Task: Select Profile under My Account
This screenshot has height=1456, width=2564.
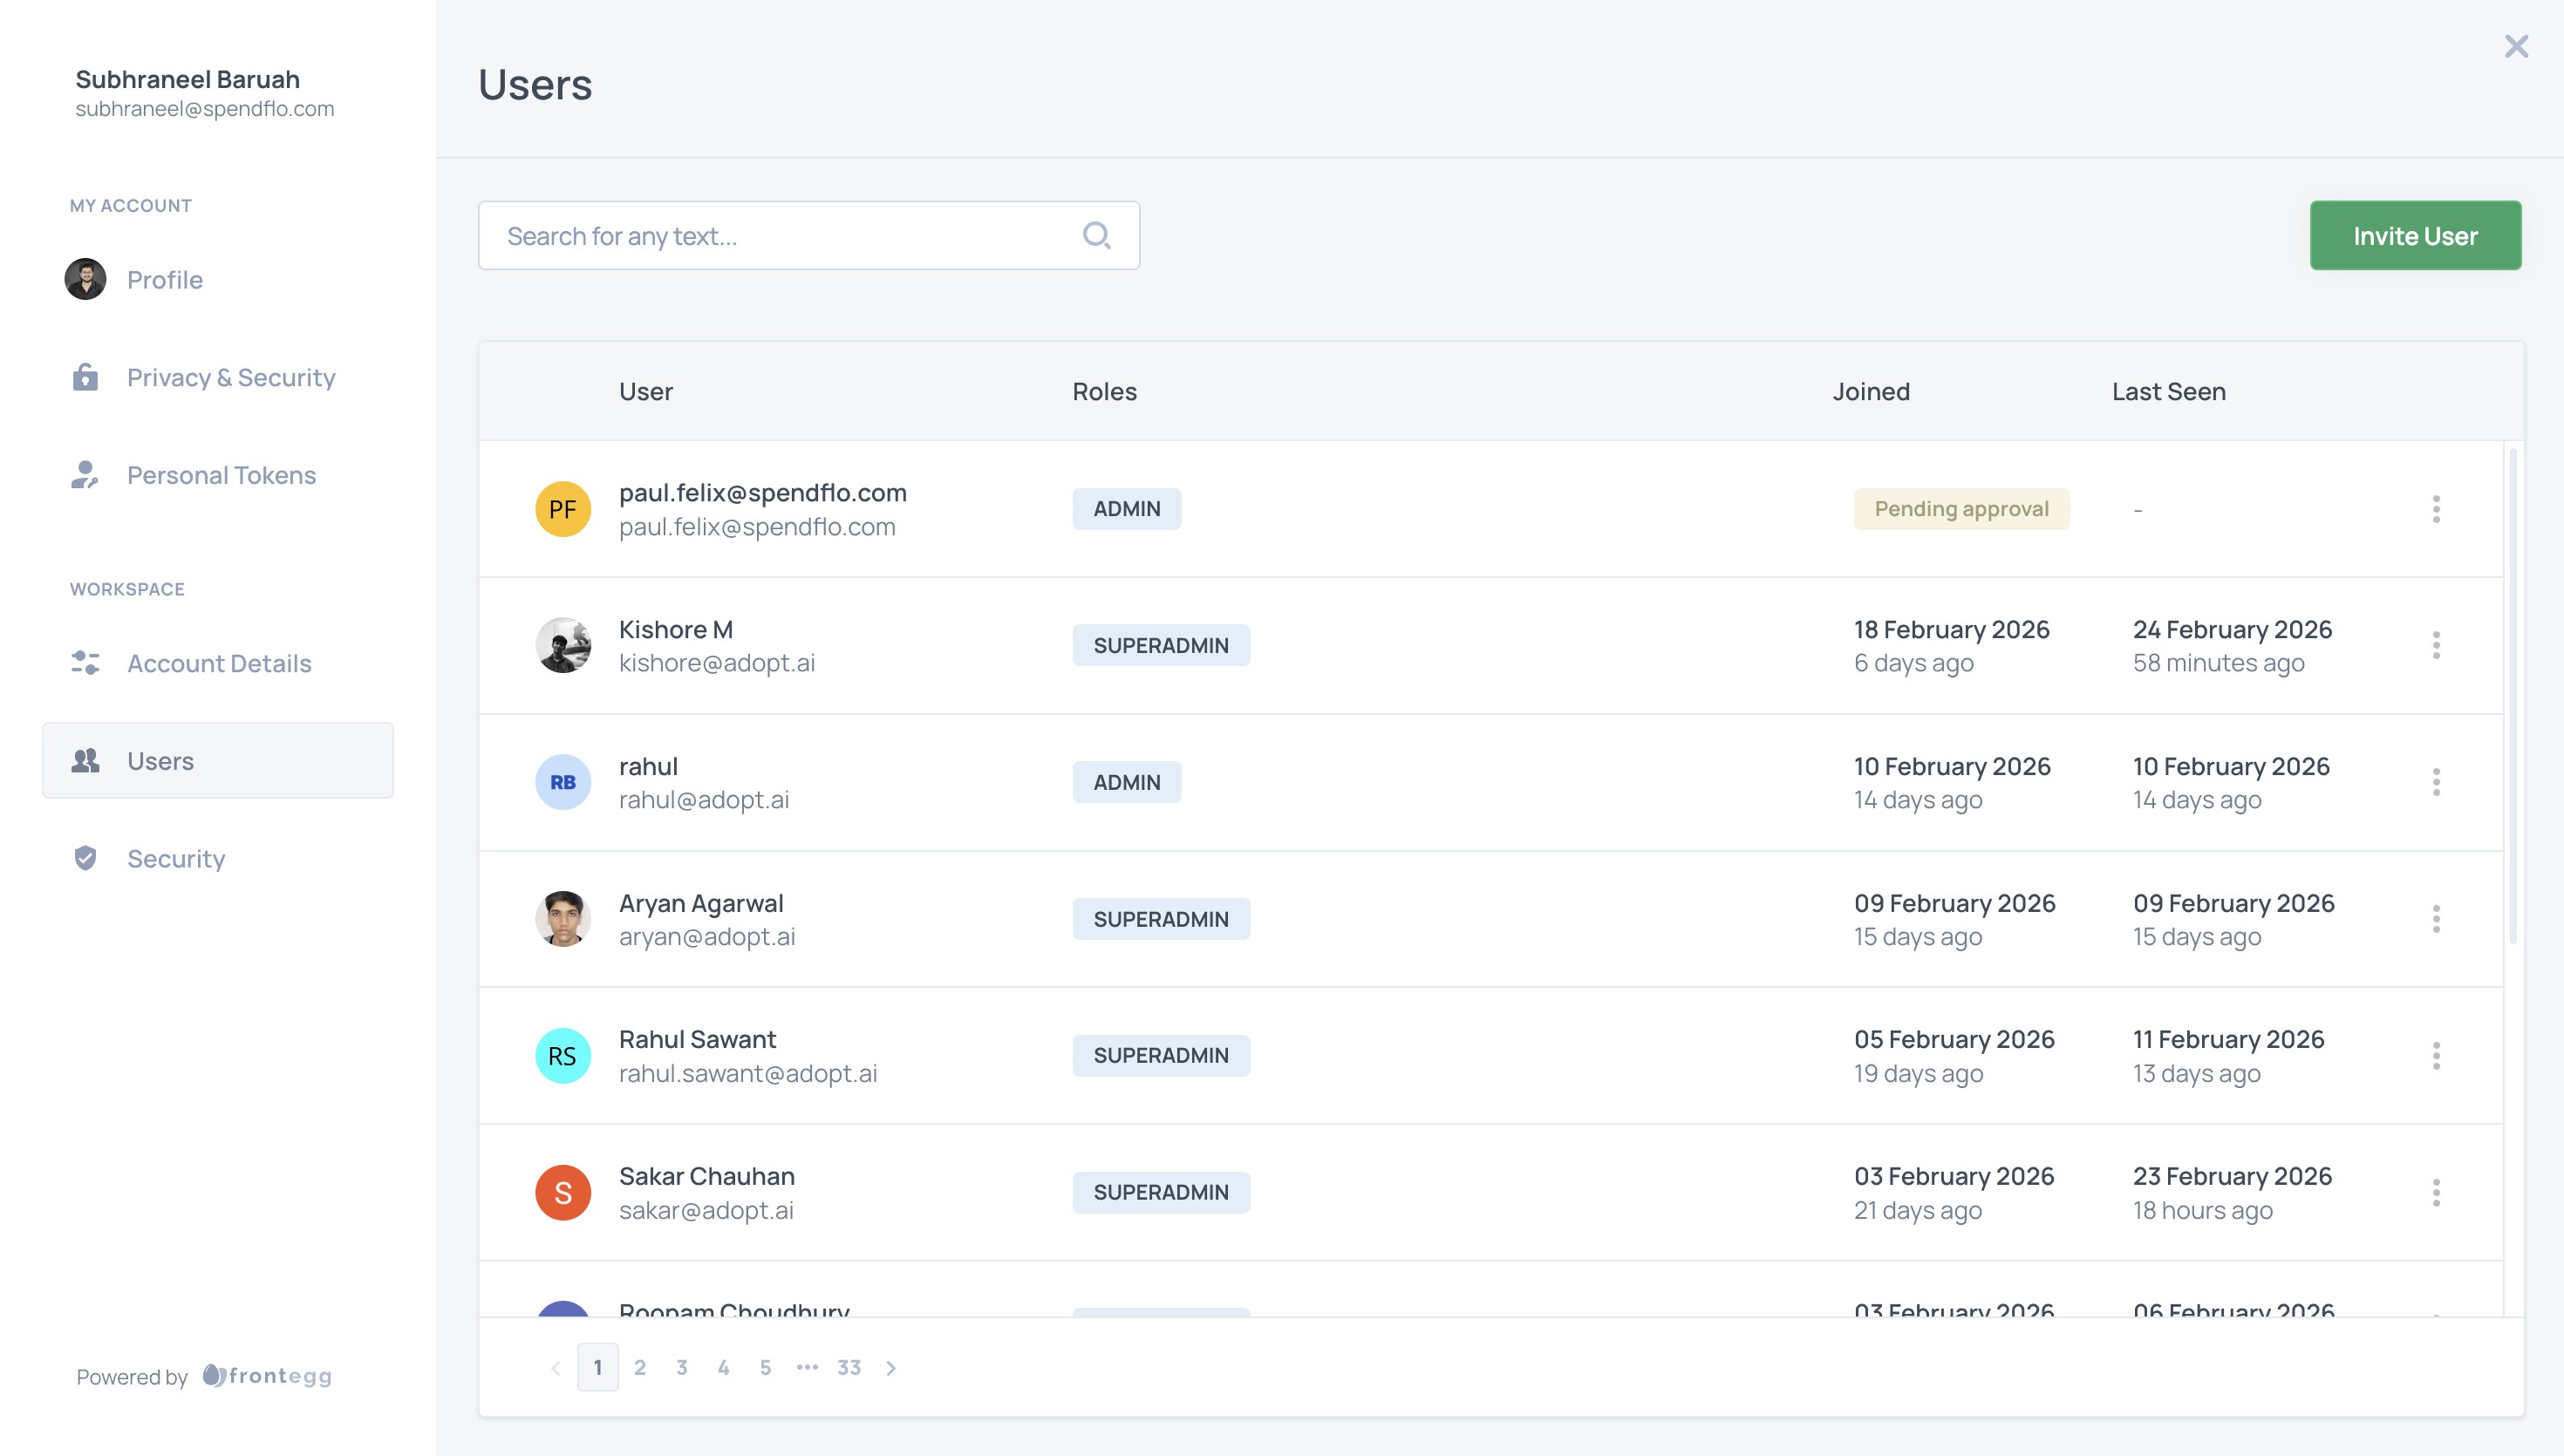Action: pos(164,279)
